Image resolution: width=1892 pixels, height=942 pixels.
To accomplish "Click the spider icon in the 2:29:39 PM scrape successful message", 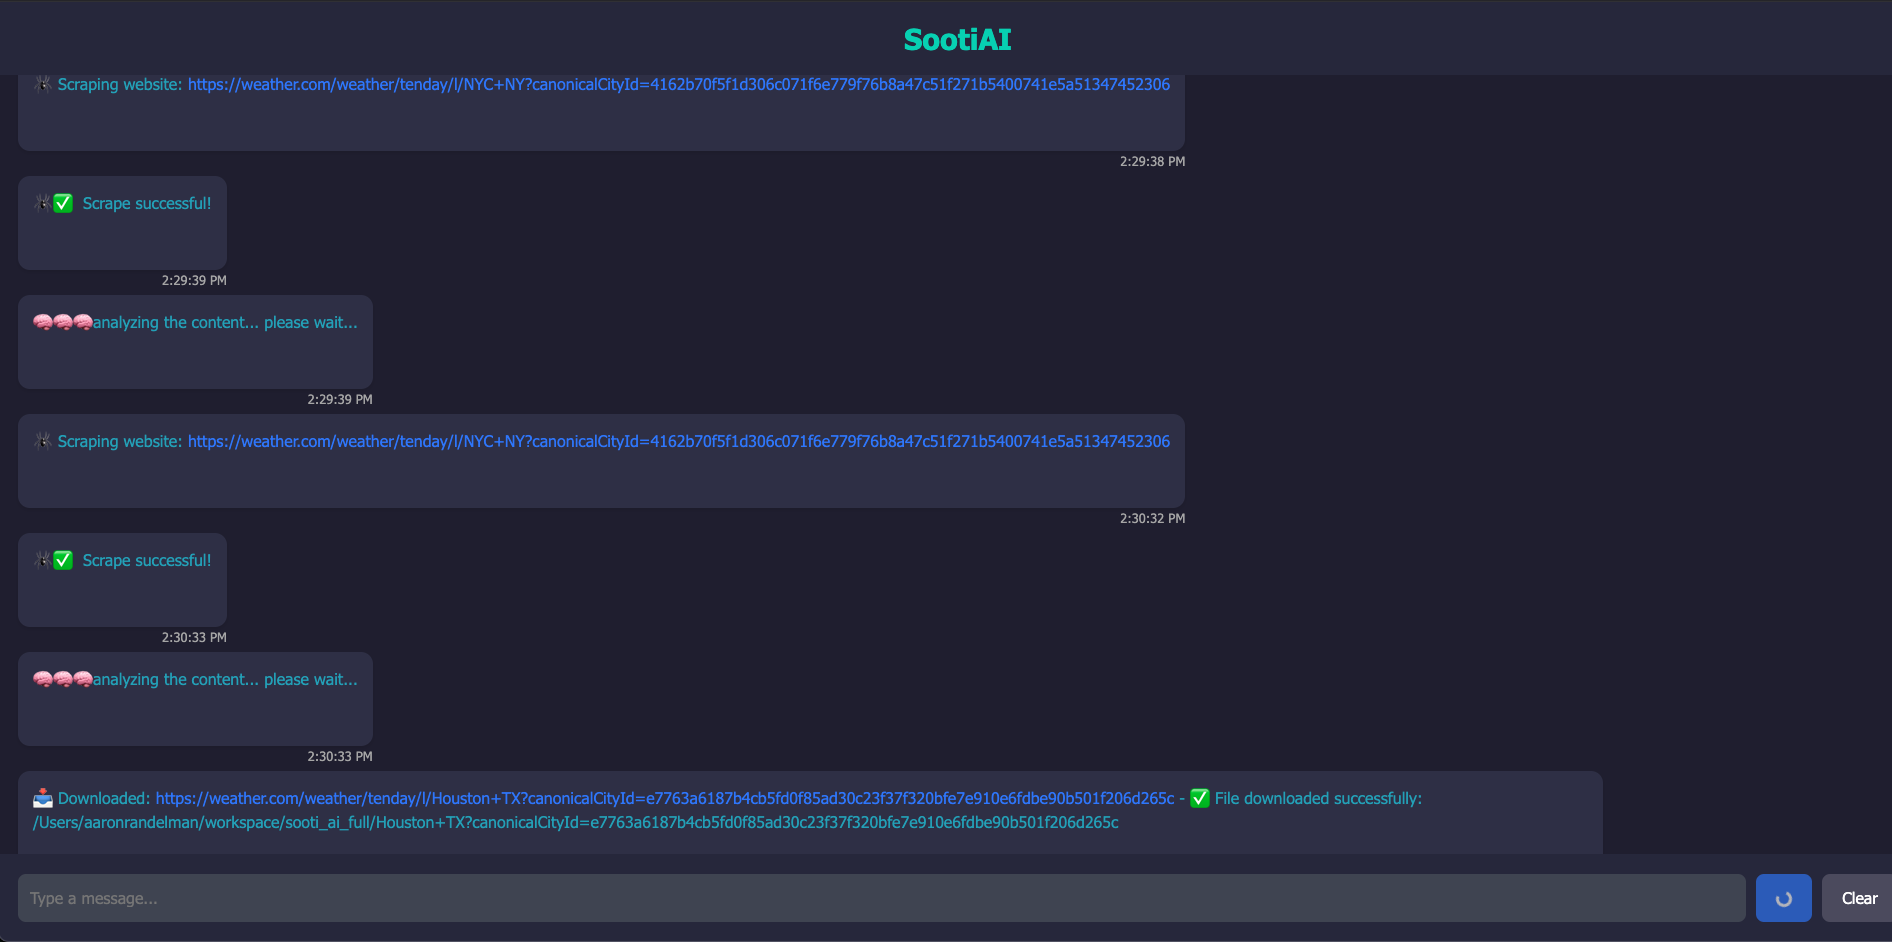I will coord(42,203).
